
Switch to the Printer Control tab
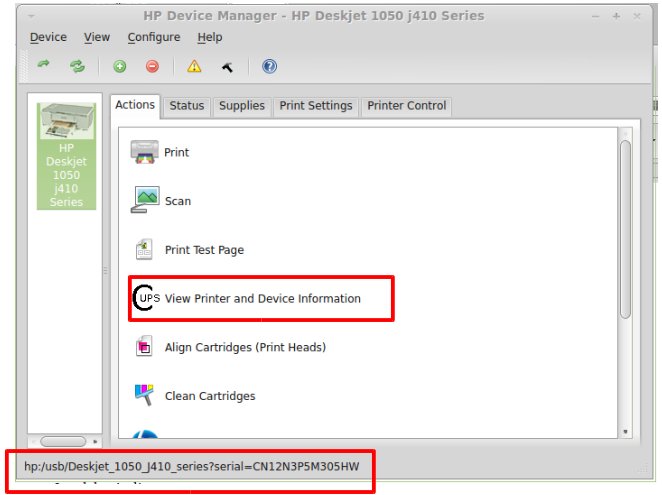407,106
